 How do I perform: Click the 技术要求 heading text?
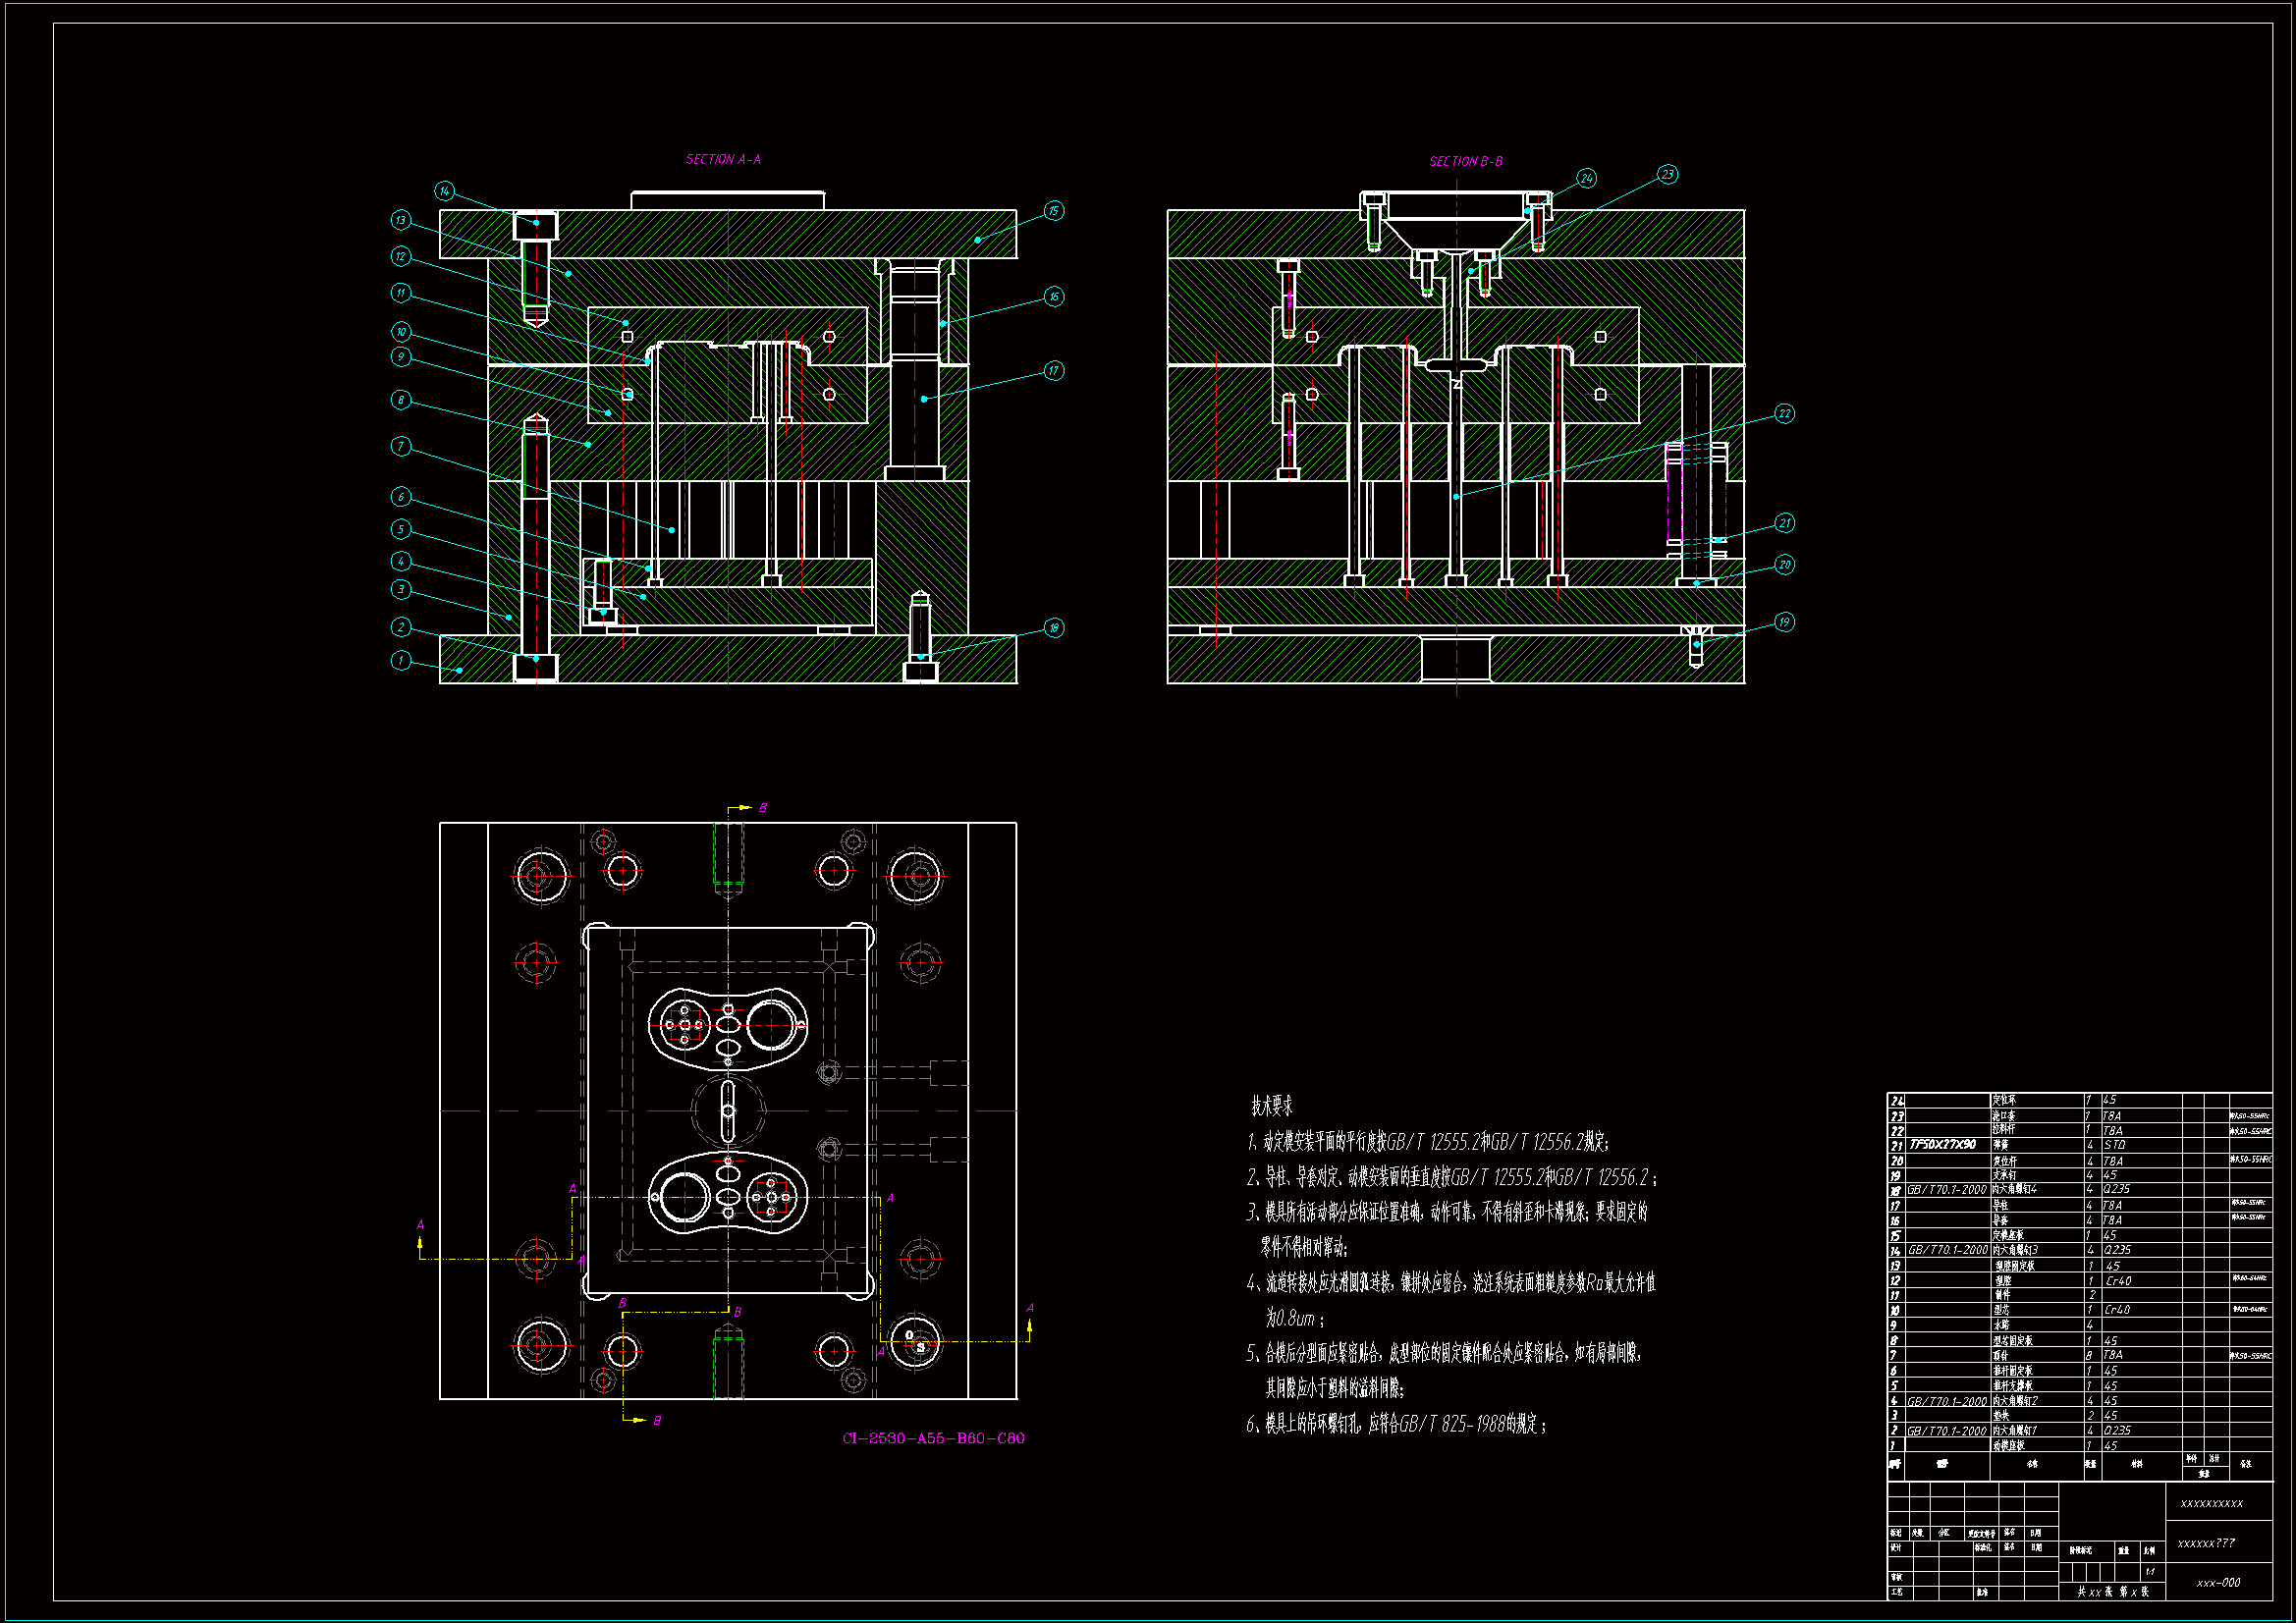click(x=1271, y=1106)
